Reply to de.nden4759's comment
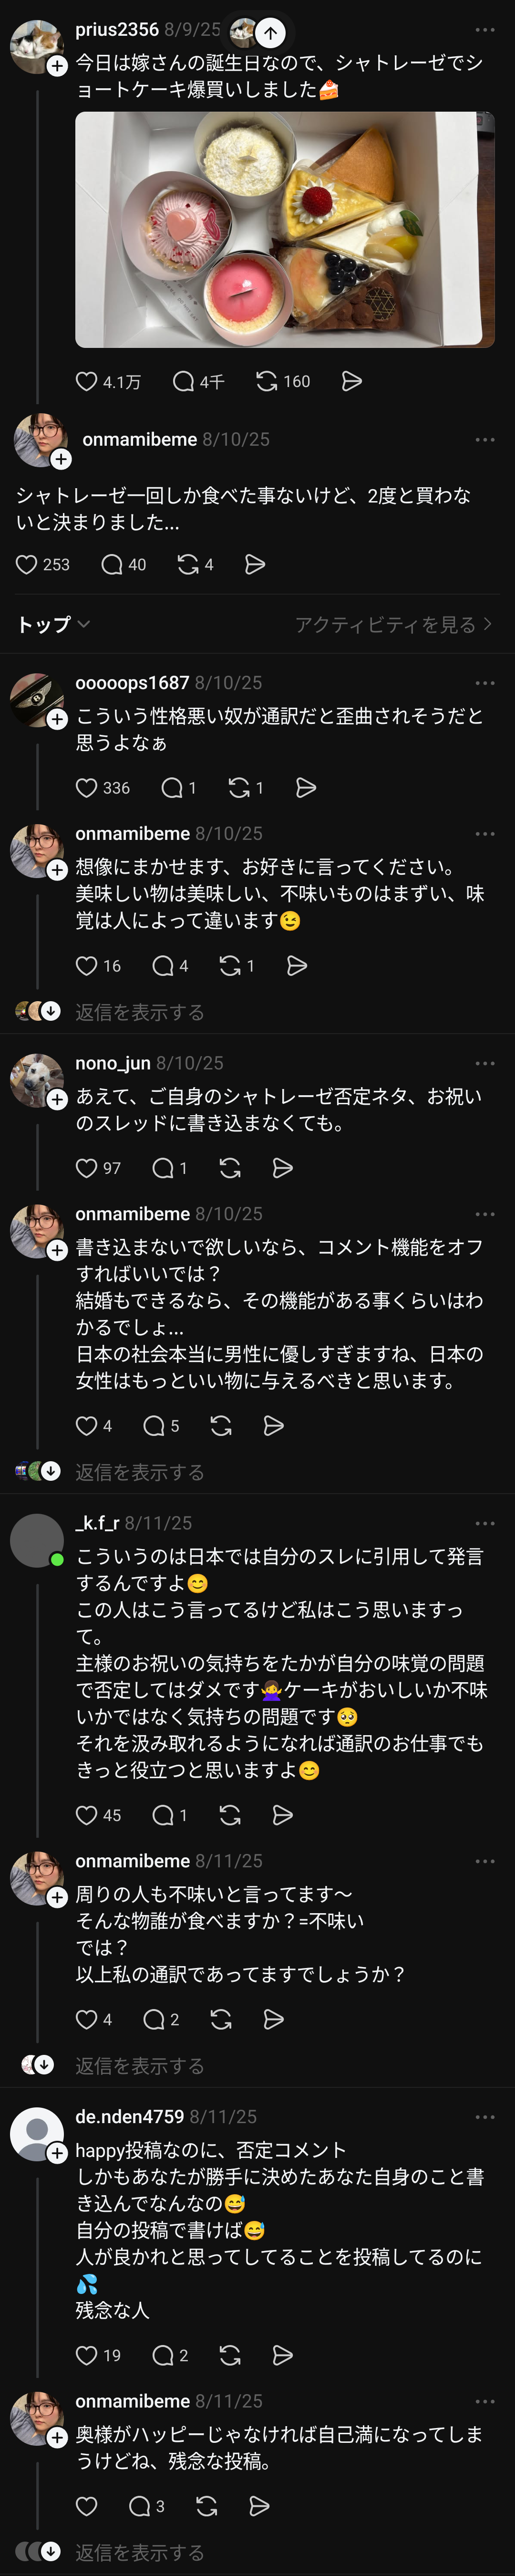 (163, 2355)
